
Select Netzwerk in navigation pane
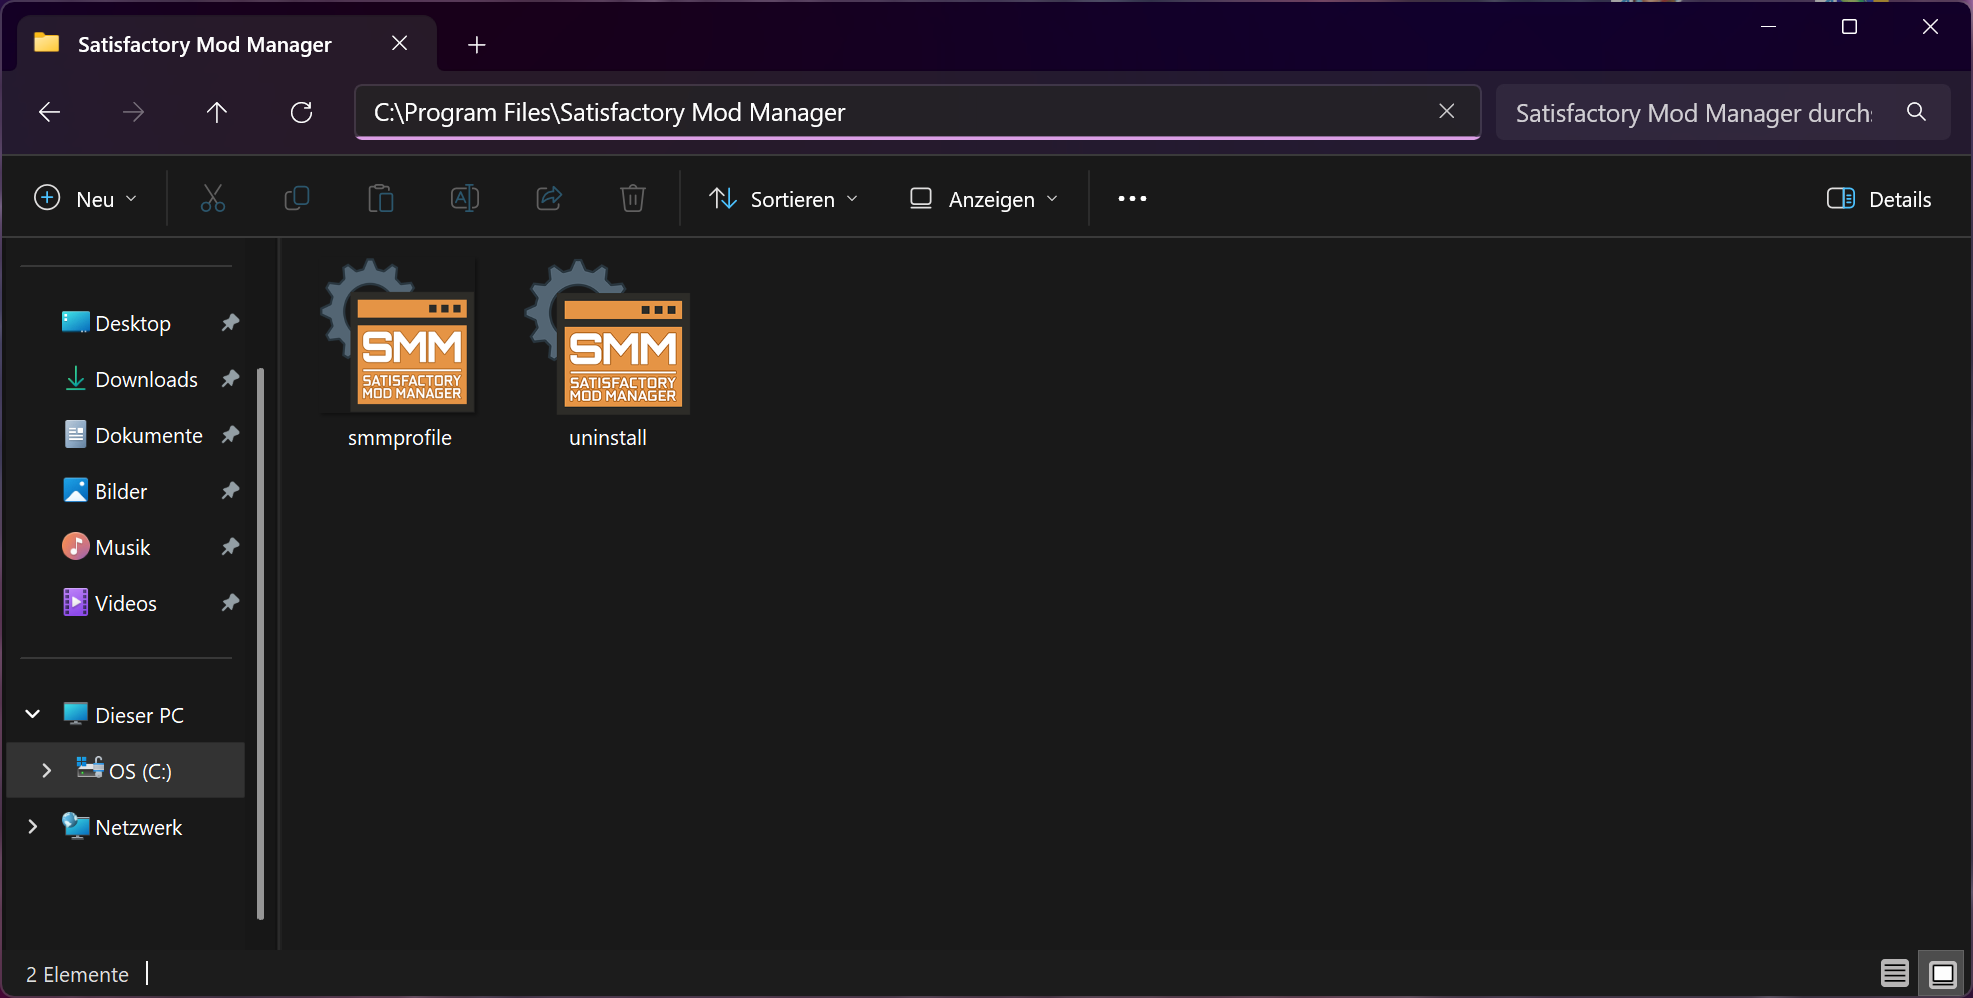coord(138,827)
